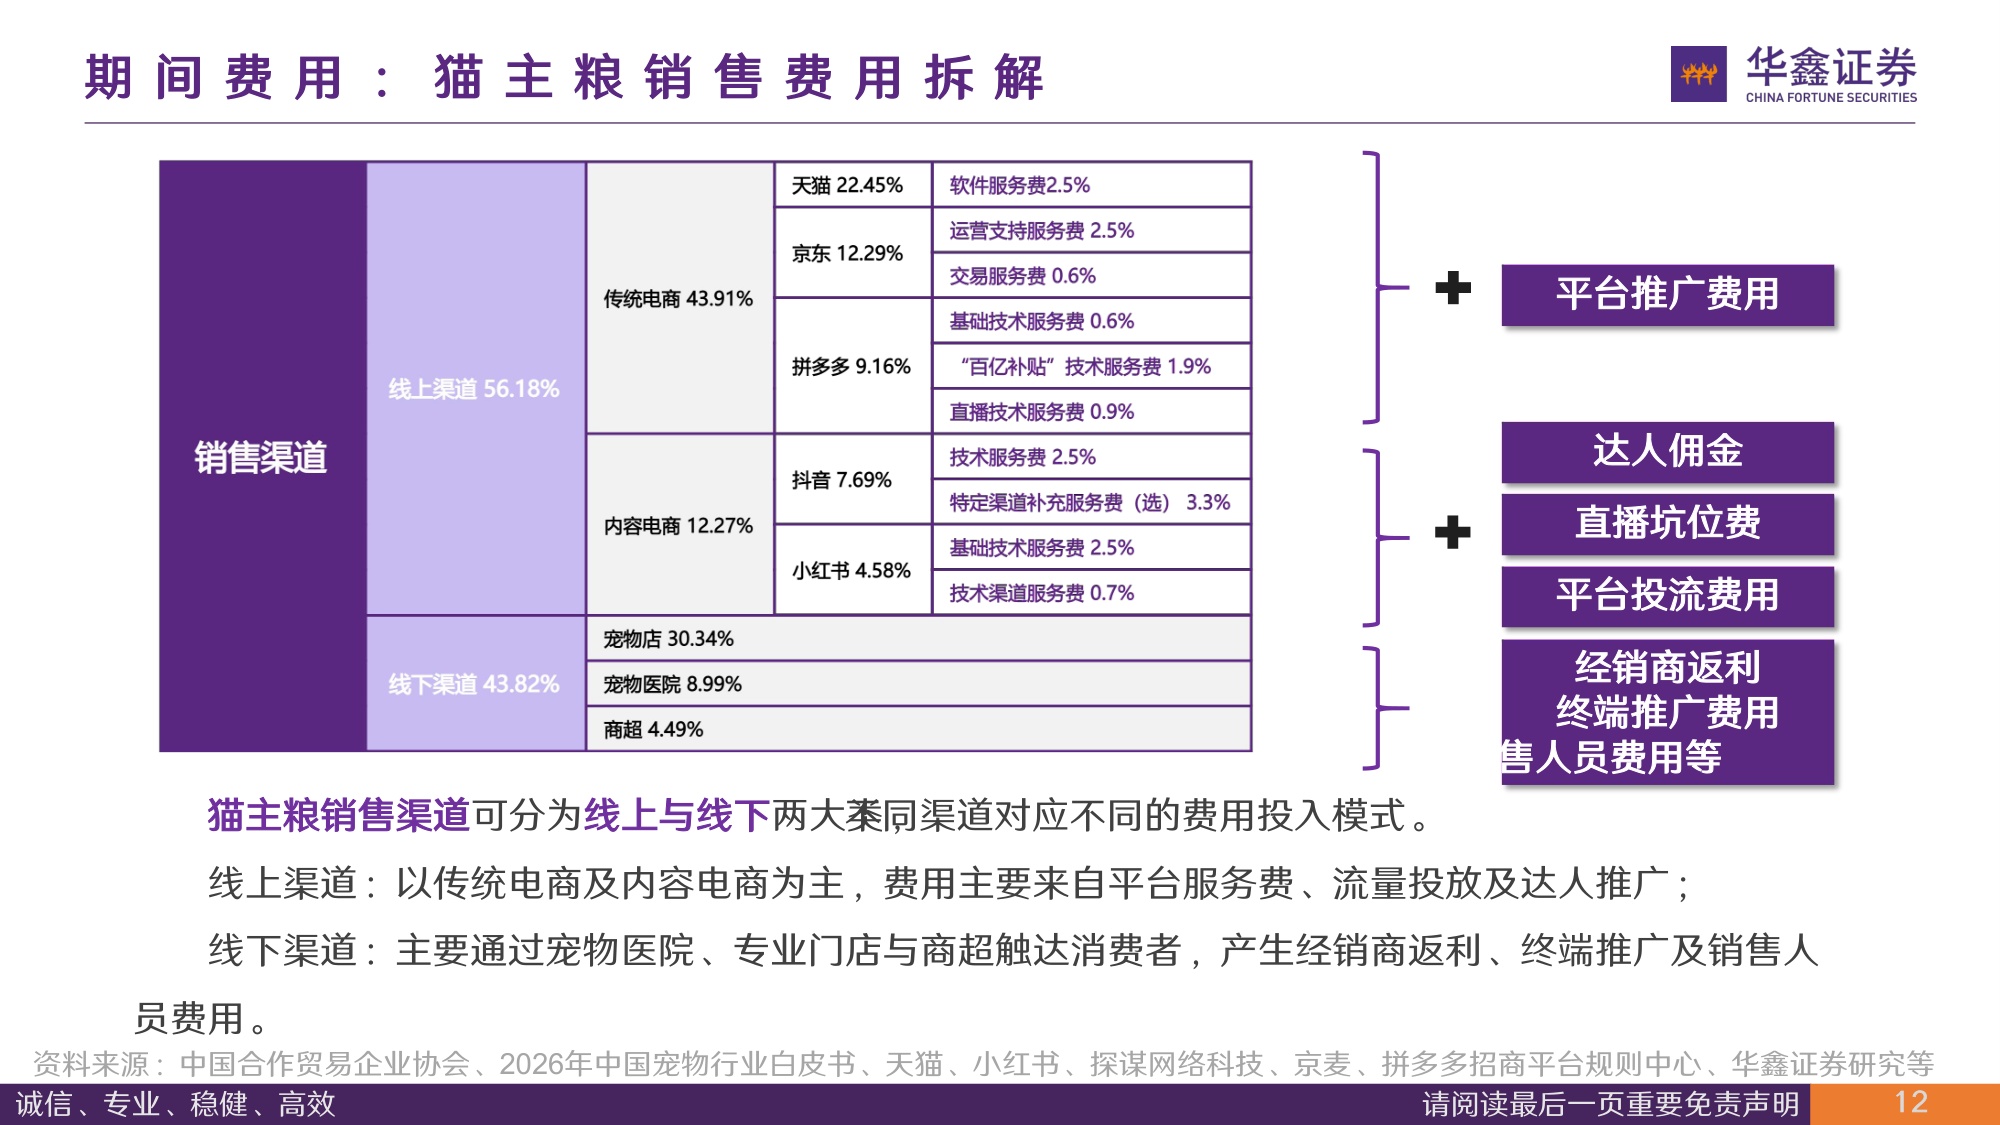
Task: Click the 请阅读最后一页重要免责声明 footer notice
Action: pos(1611,1104)
